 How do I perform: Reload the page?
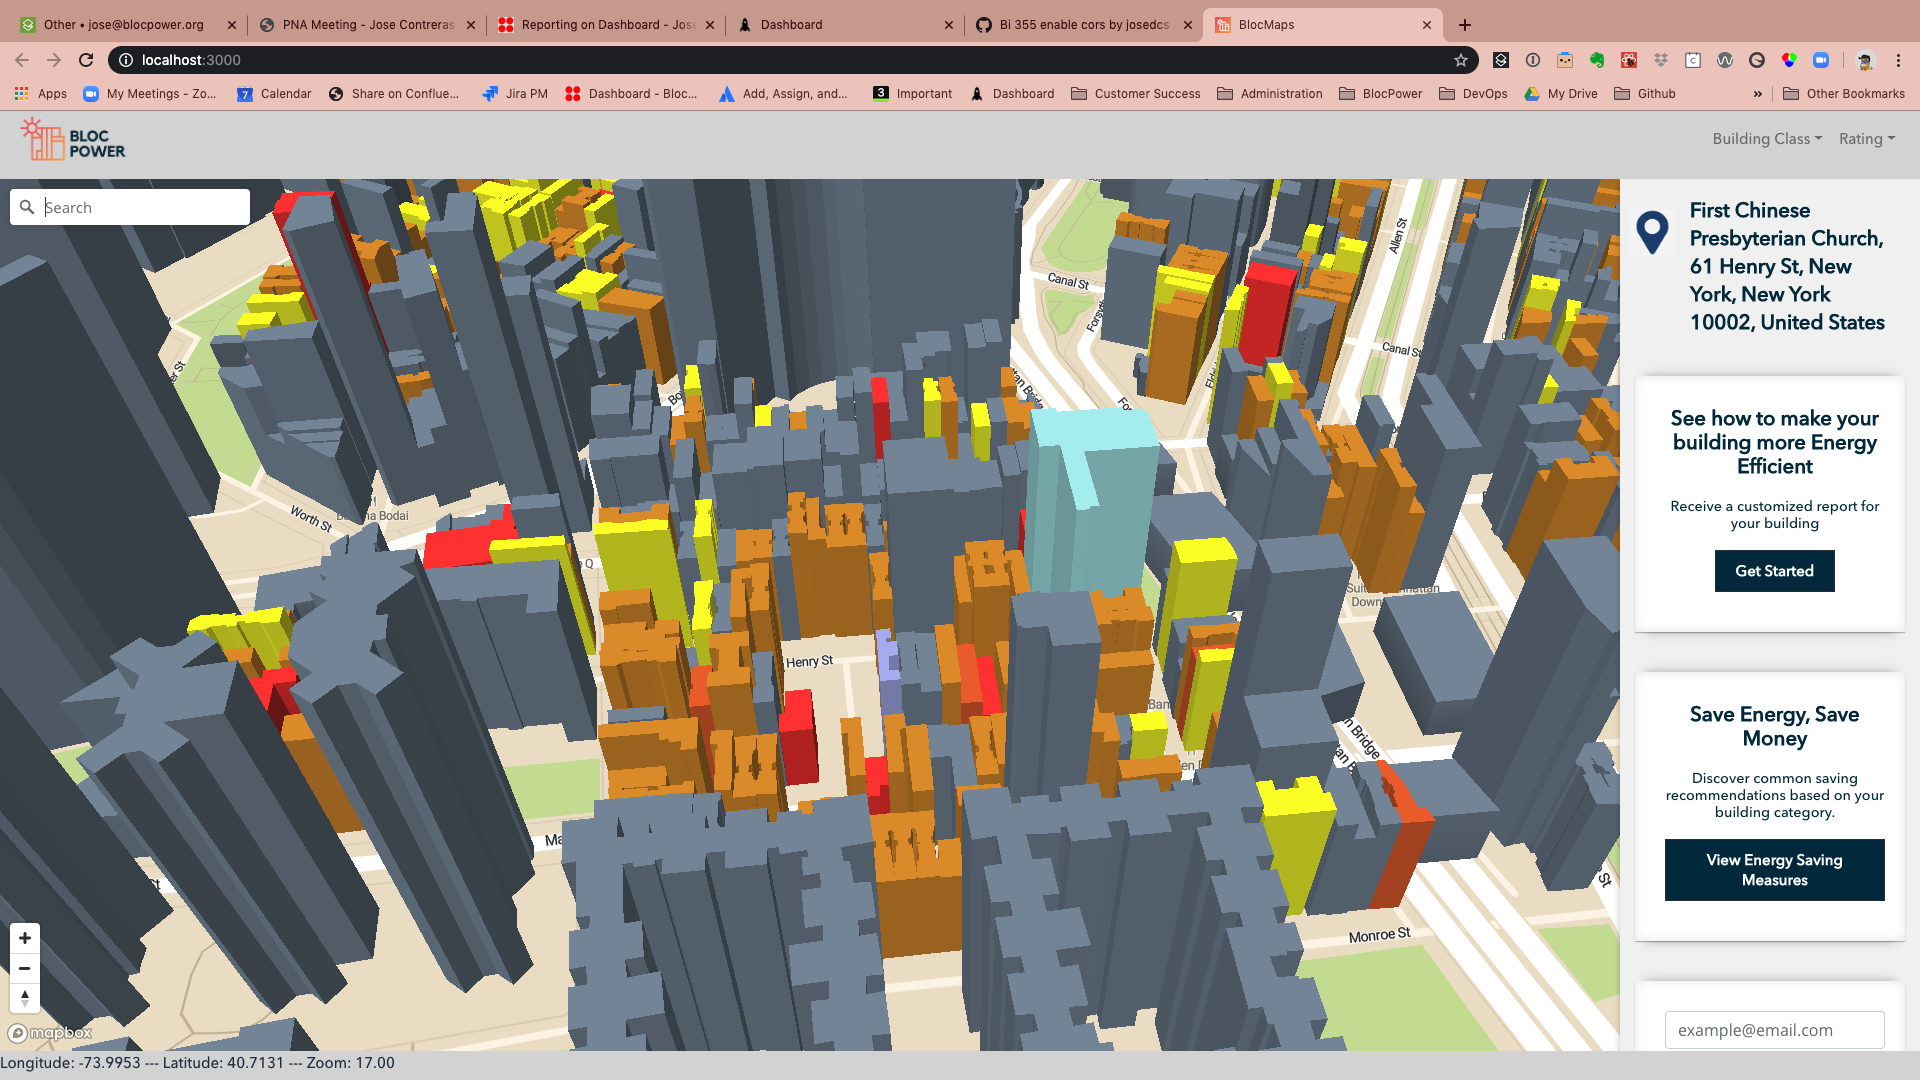(86, 60)
